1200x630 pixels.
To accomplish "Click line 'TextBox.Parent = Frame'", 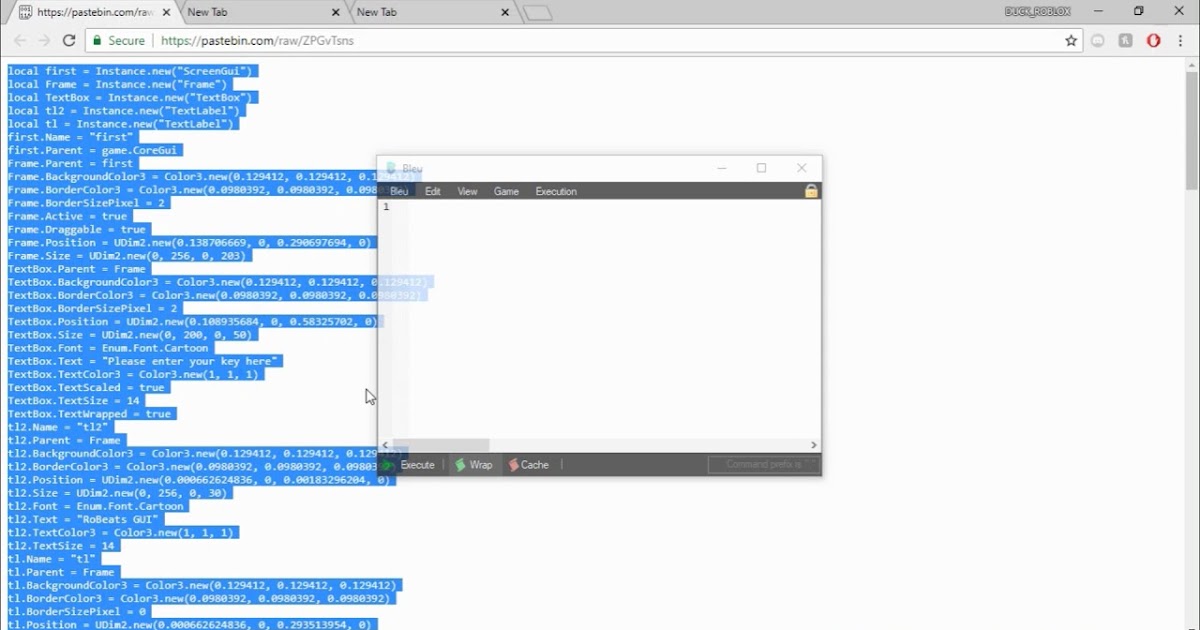I will click(x=78, y=269).
